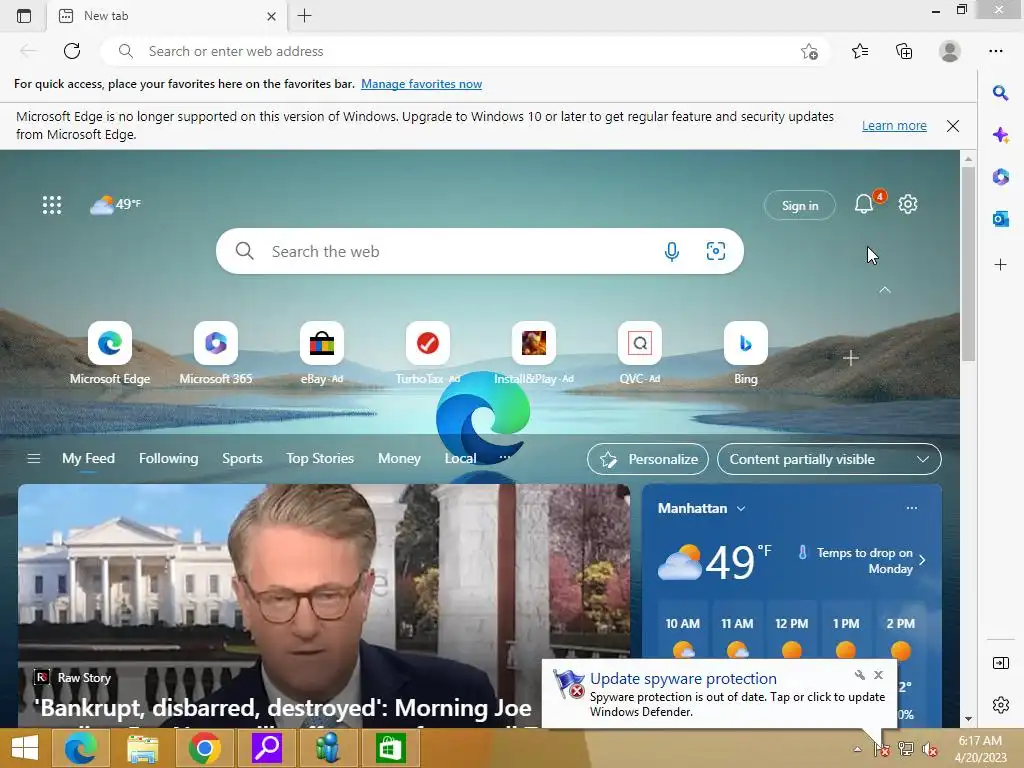Open Outlook in the sidebar
The height and width of the screenshot is (768, 1024).
pos(1000,219)
